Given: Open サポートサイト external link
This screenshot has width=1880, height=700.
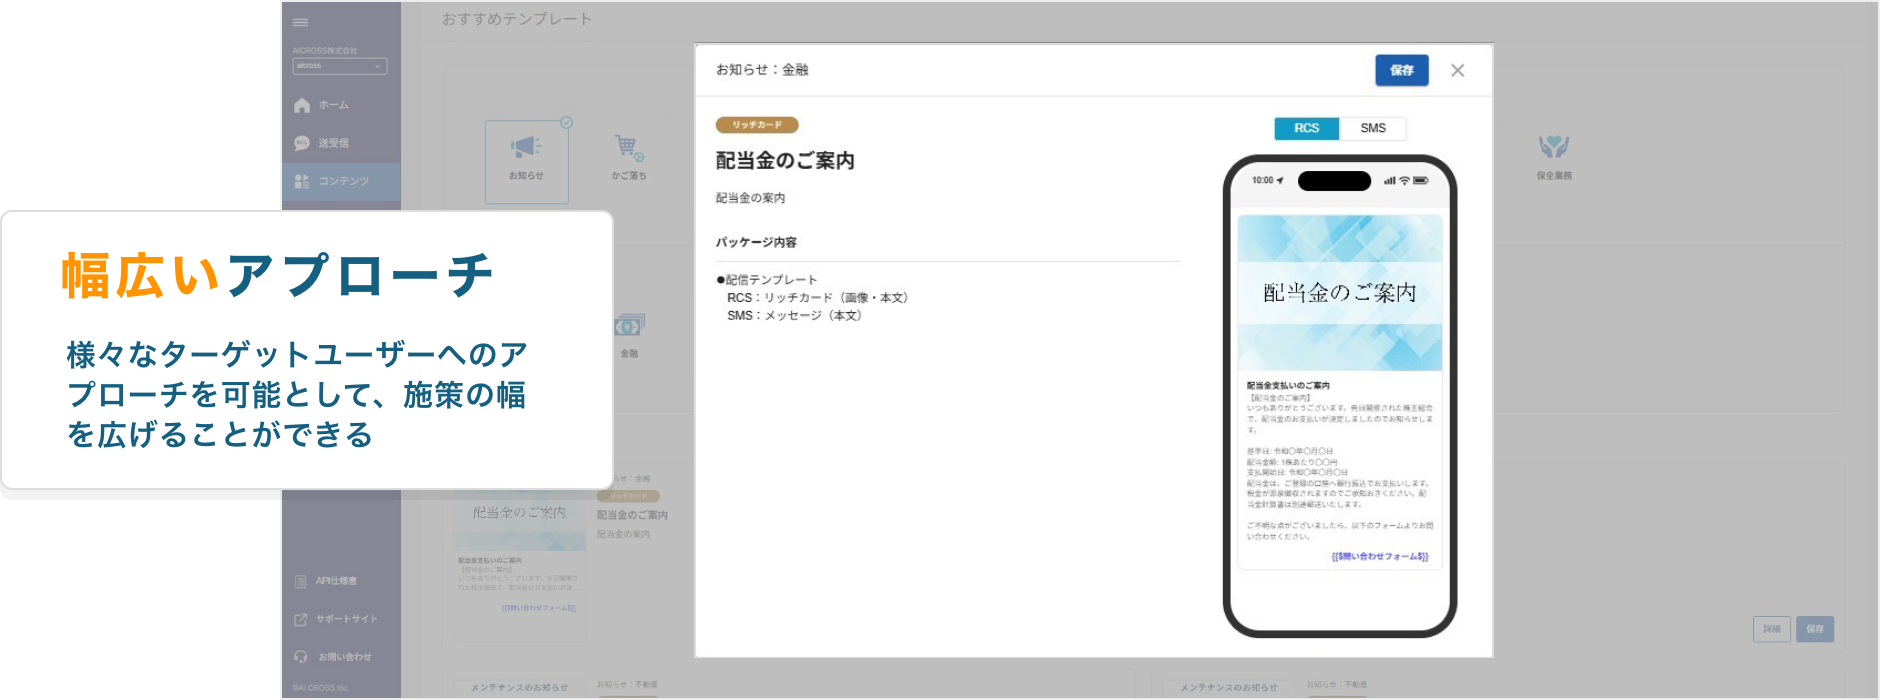Looking at the screenshot, I should 301,619.
